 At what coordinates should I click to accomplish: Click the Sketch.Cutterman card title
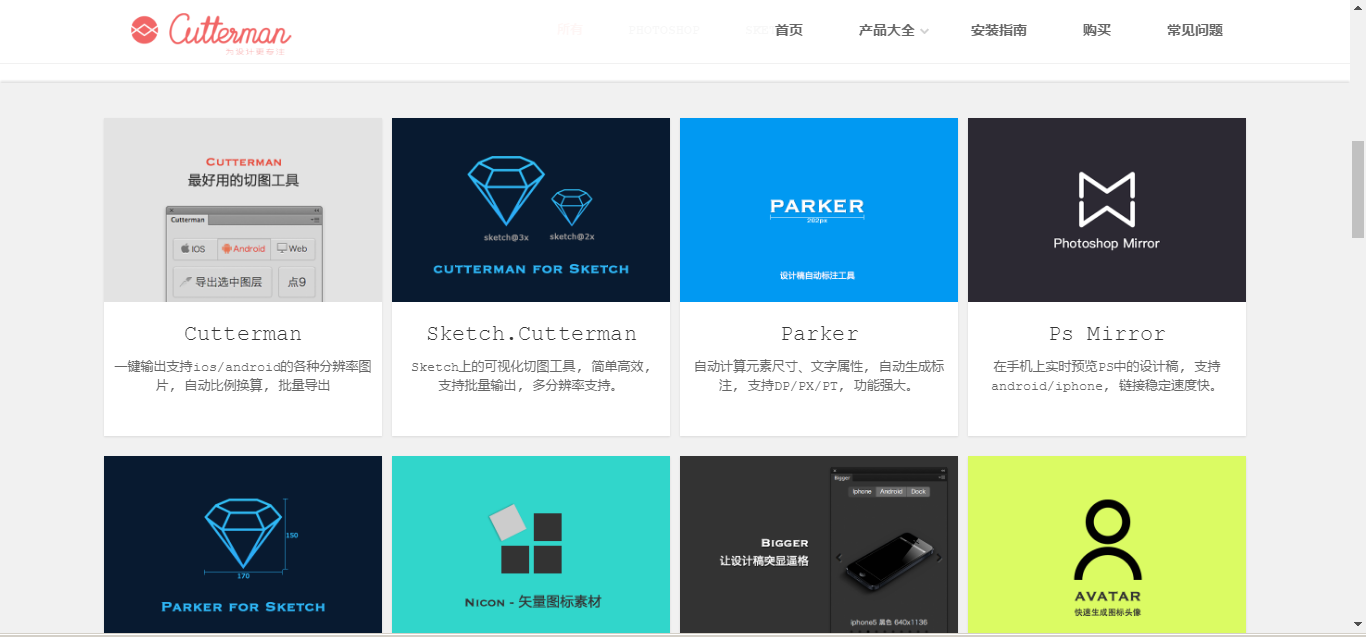coord(531,334)
